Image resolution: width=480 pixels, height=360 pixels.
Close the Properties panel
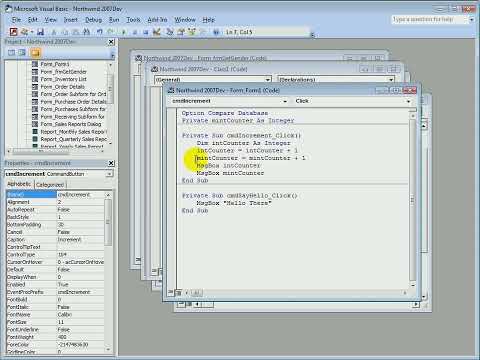tap(111, 163)
